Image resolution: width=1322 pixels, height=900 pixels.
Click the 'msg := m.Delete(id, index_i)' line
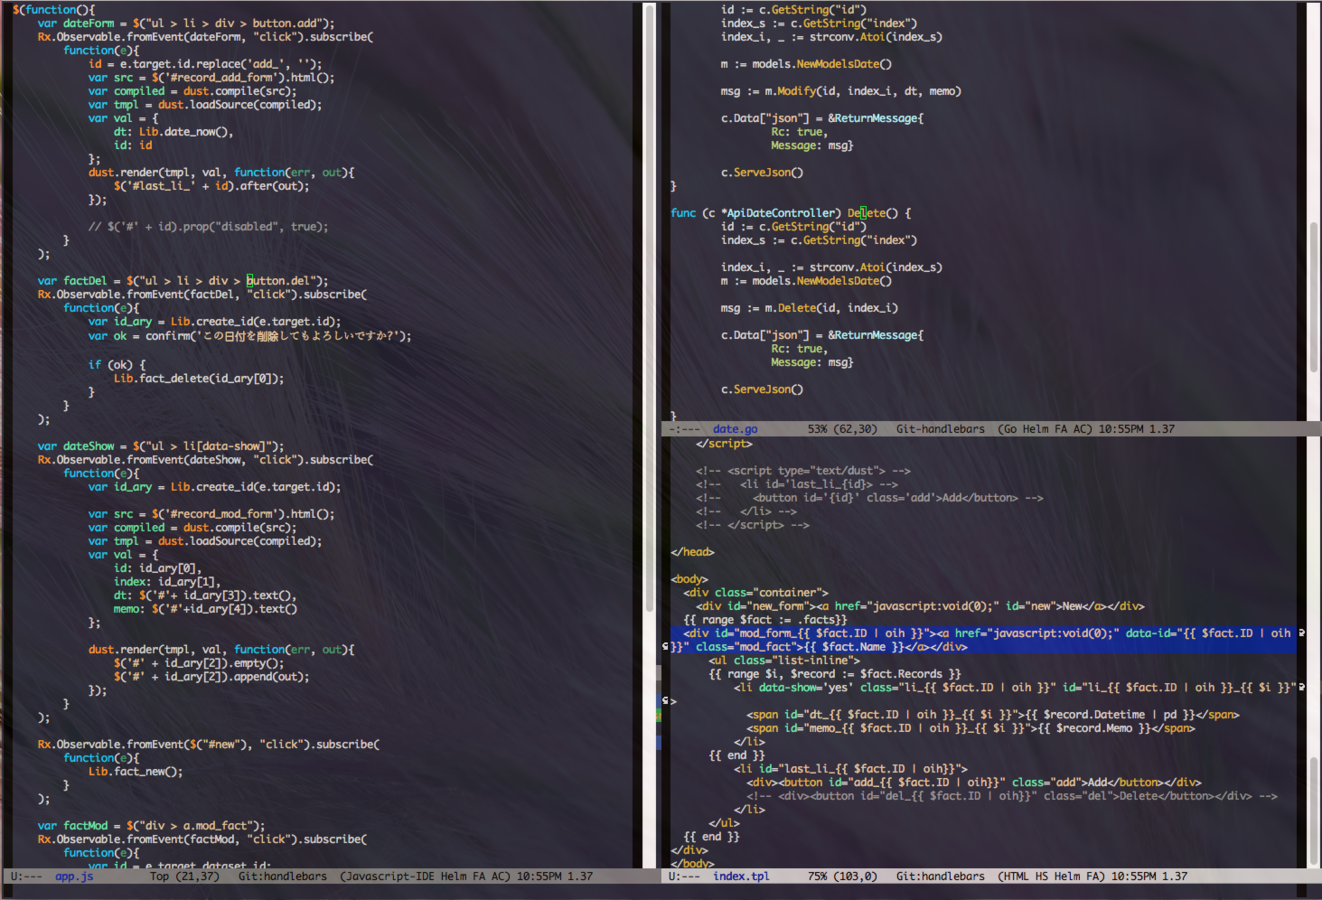810,308
